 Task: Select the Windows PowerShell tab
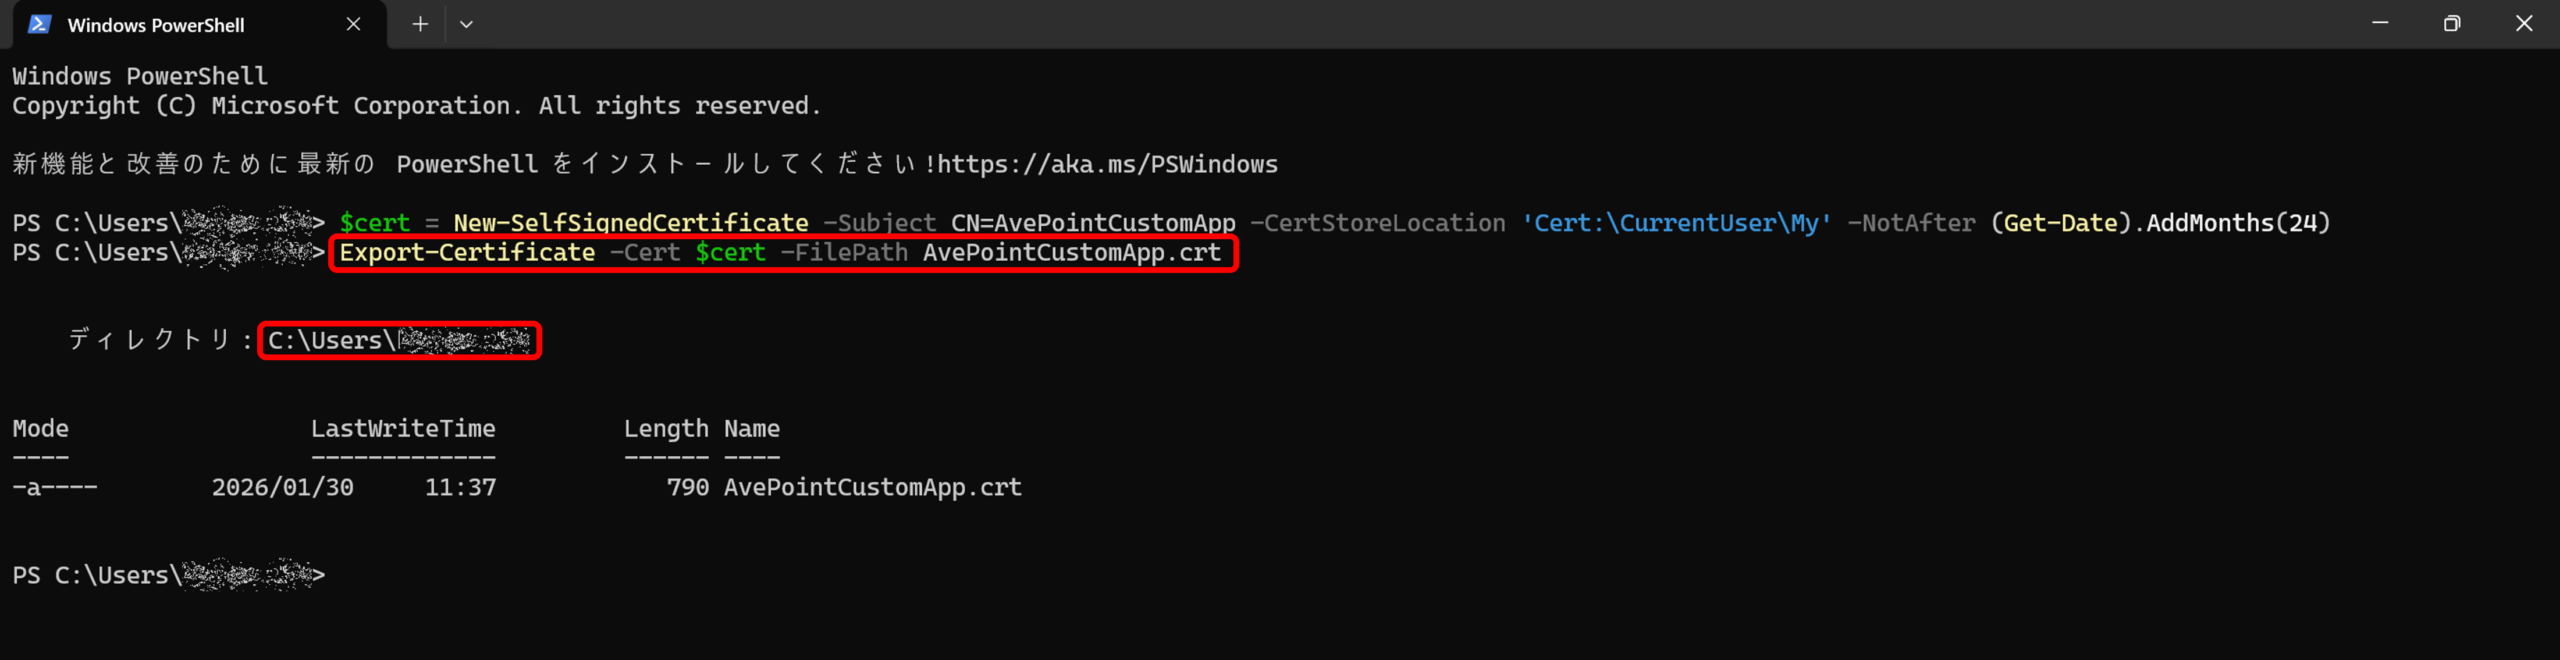point(156,25)
